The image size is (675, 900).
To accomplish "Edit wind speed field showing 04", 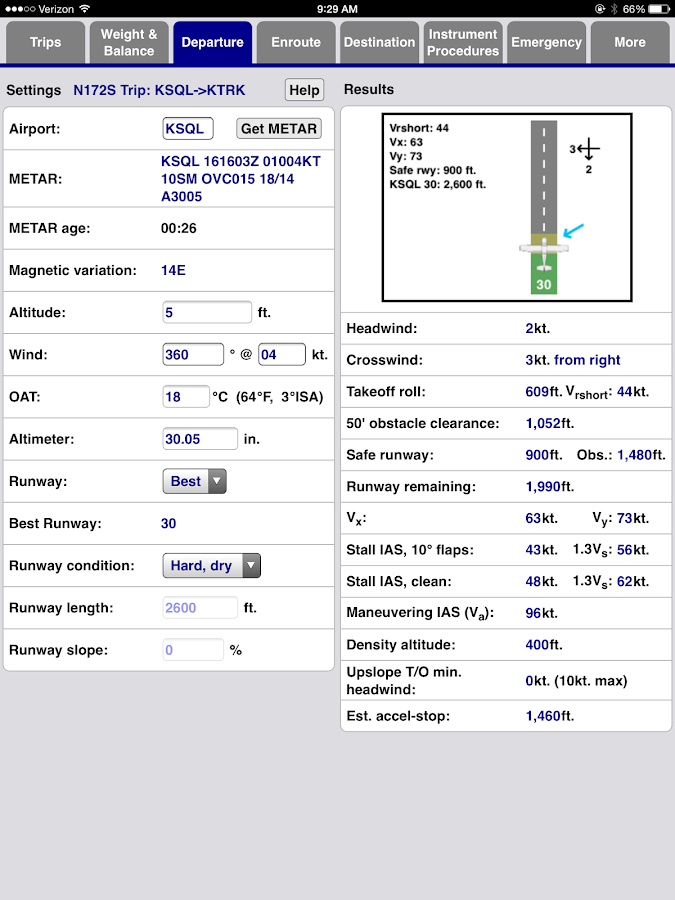I will [x=282, y=355].
